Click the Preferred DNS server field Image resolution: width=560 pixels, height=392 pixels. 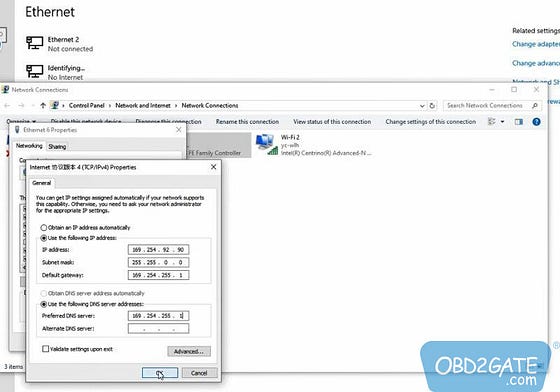pyautogui.click(x=158, y=316)
